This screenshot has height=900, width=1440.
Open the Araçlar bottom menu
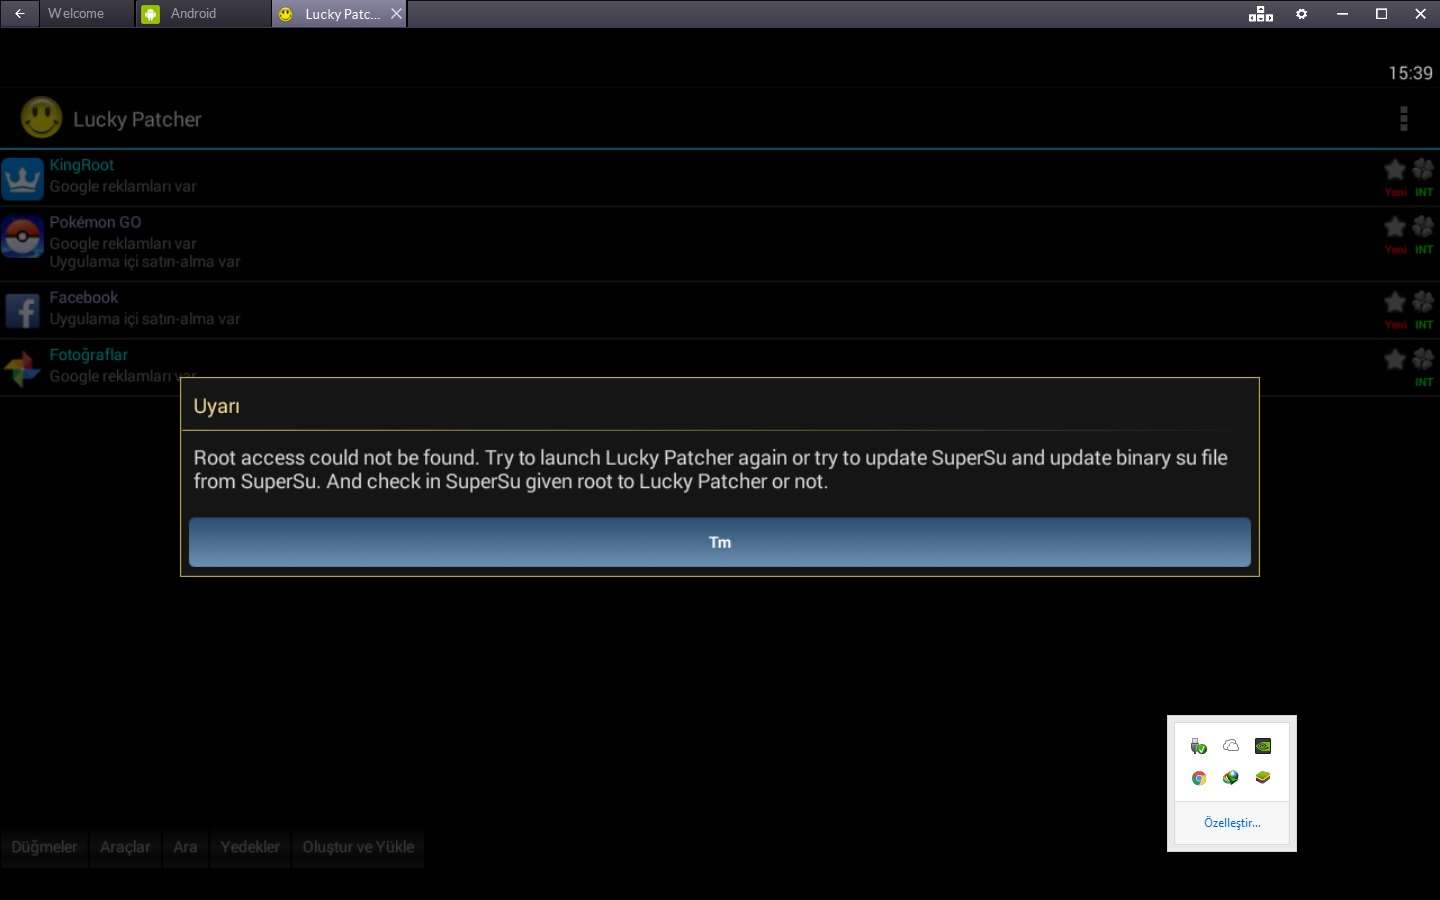click(x=125, y=847)
